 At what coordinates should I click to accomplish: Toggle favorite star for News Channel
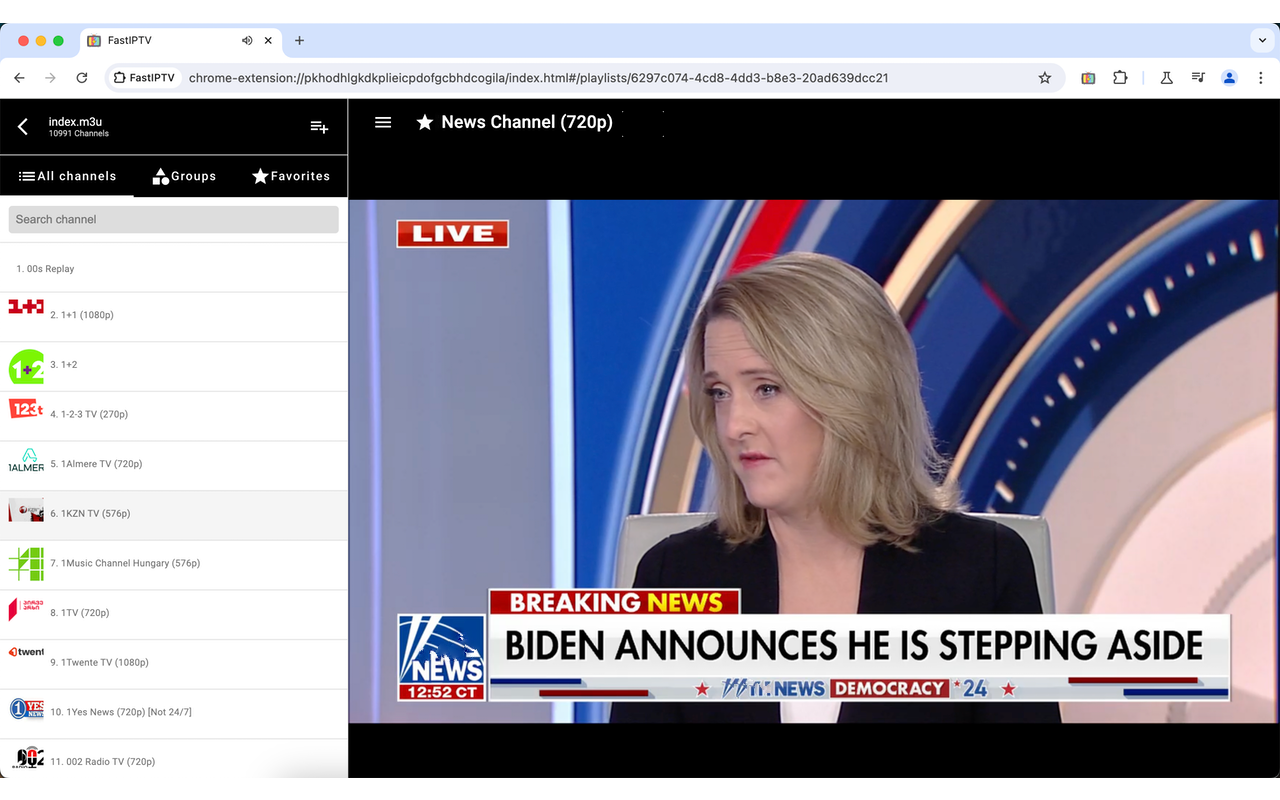pos(425,122)
